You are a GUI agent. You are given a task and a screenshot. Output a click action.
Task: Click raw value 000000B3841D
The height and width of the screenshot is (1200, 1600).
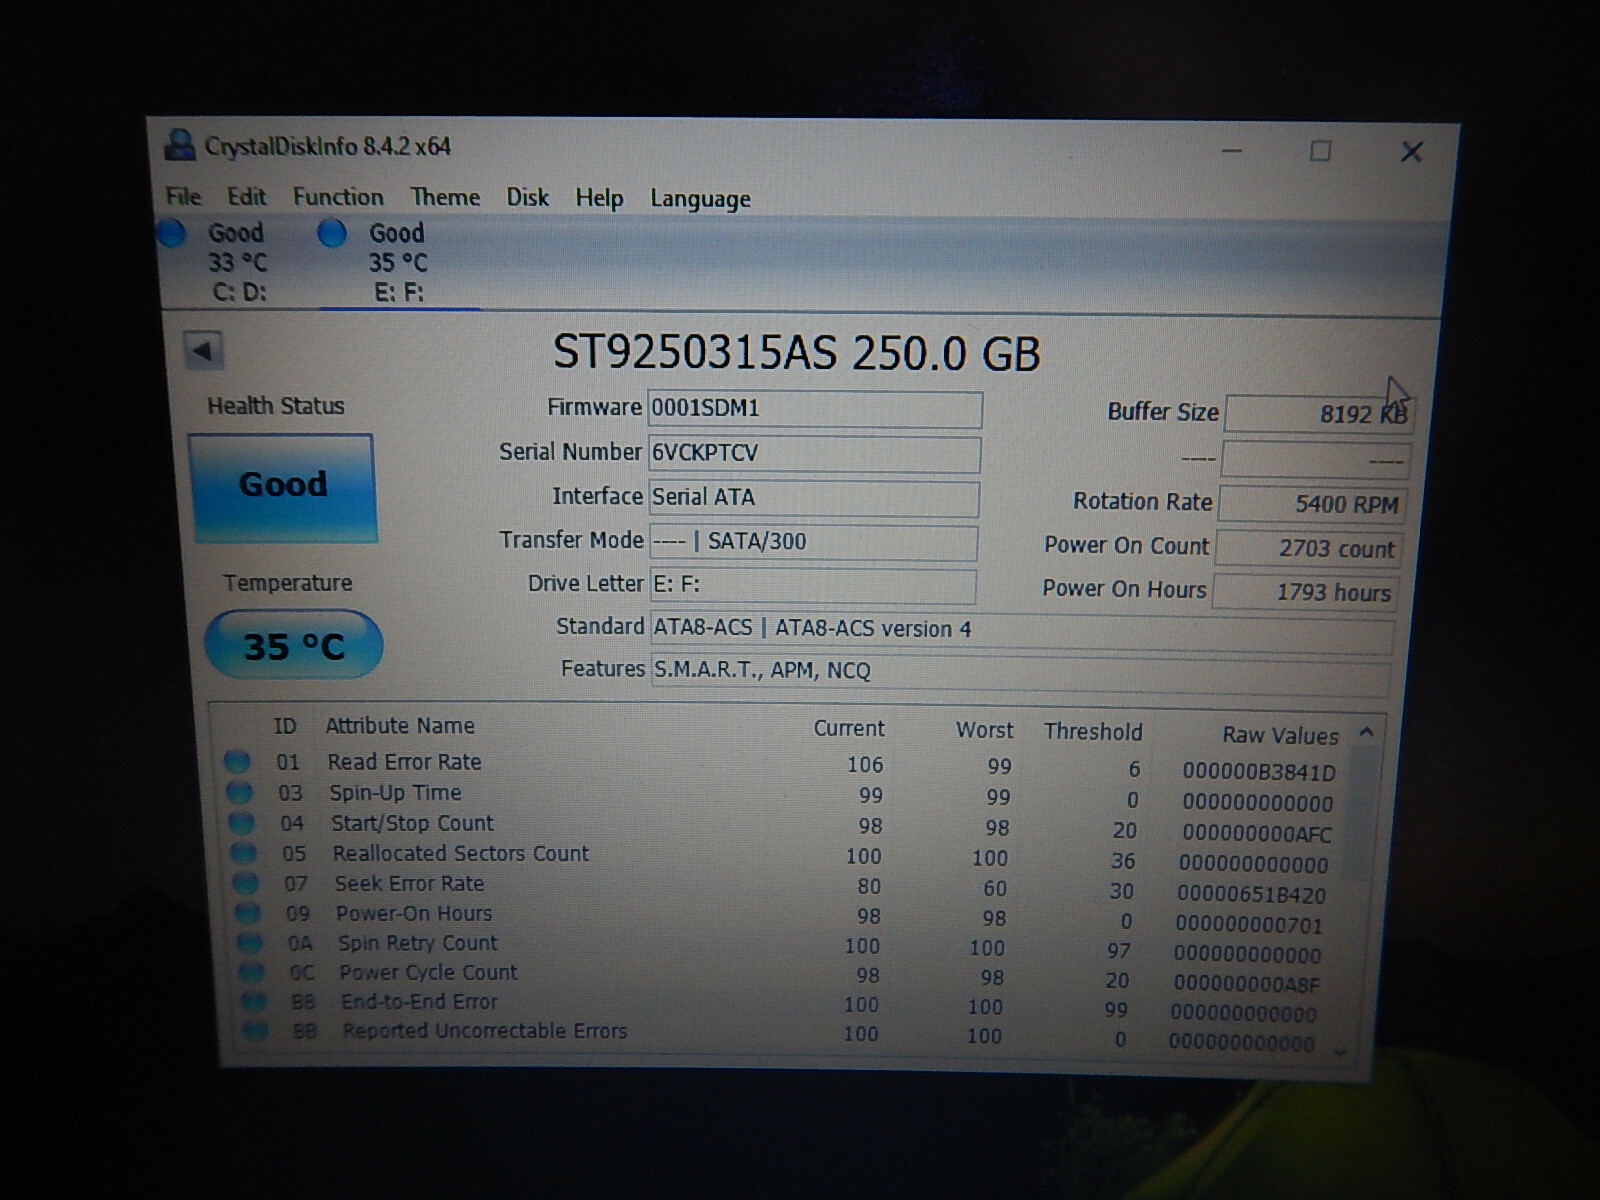point(1259,772)
